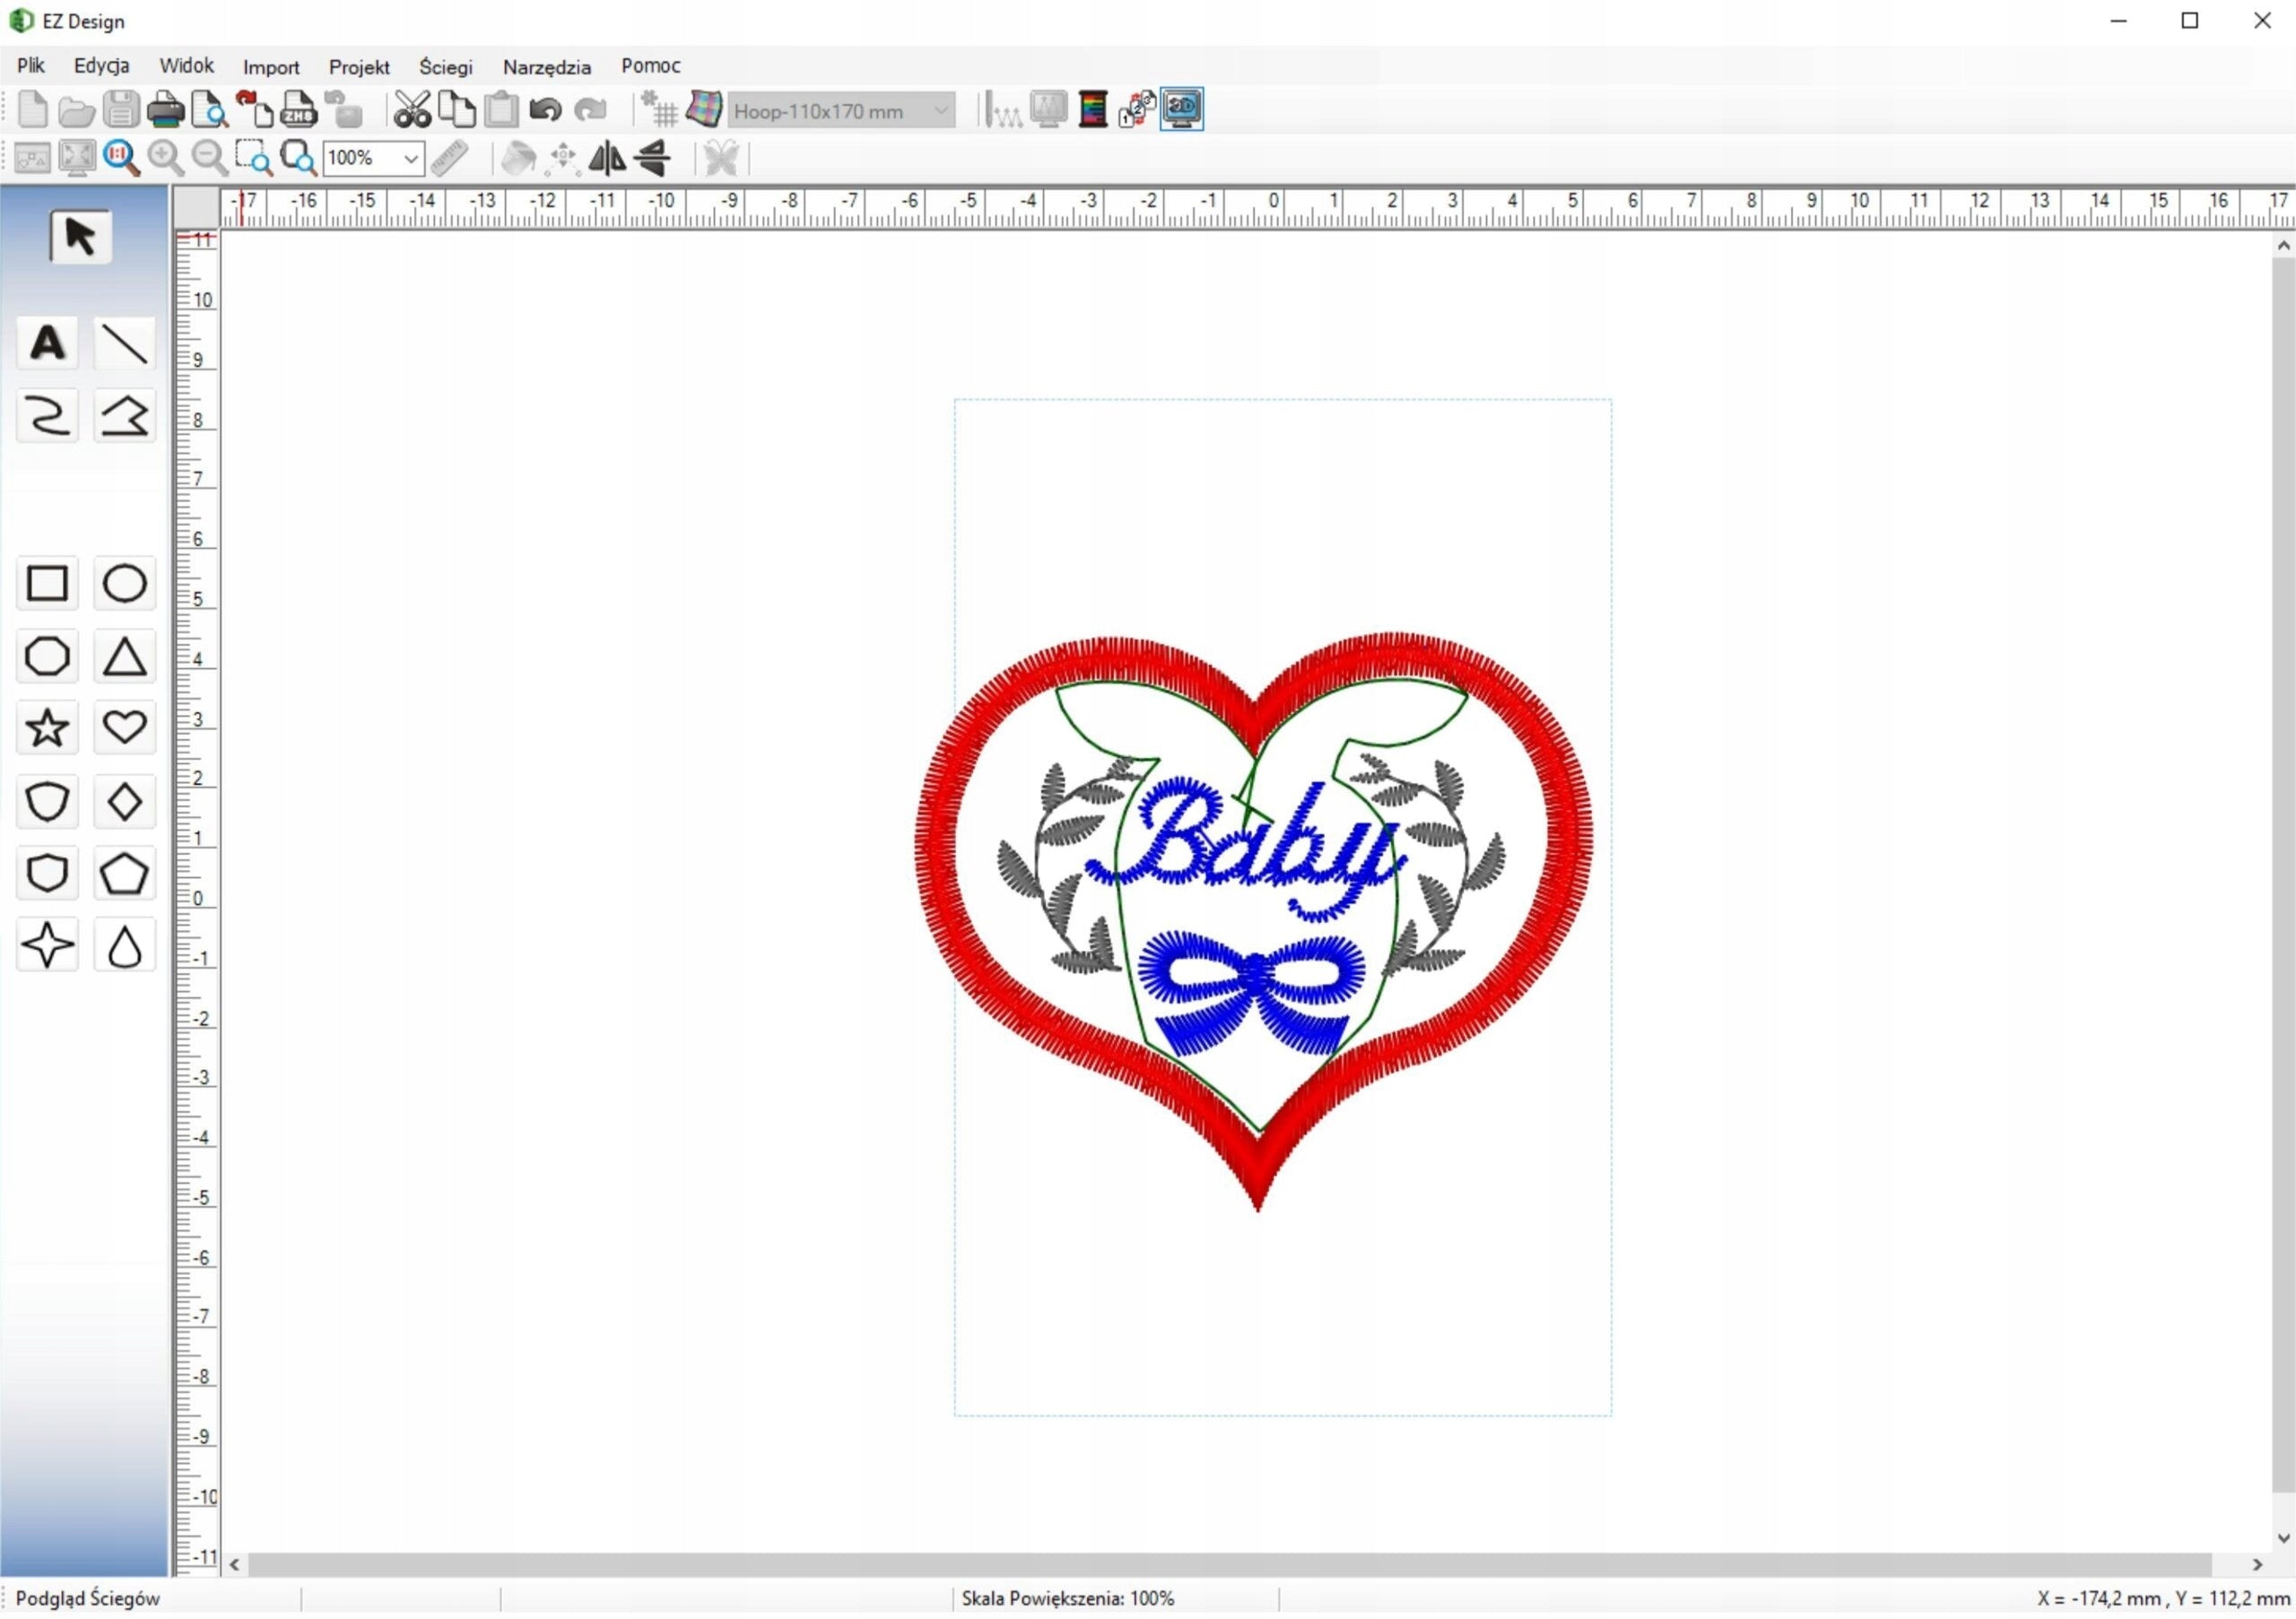Select the heart shape tool
This screenshot has width=2296, height=1619.
(125, 727)
